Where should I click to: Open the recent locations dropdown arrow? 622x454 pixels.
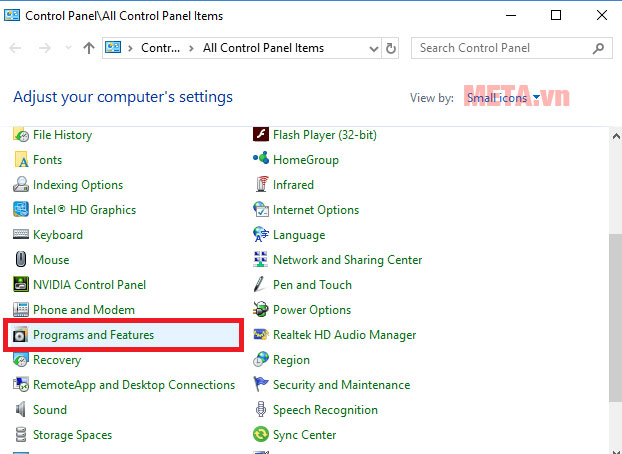click(68, 48)
